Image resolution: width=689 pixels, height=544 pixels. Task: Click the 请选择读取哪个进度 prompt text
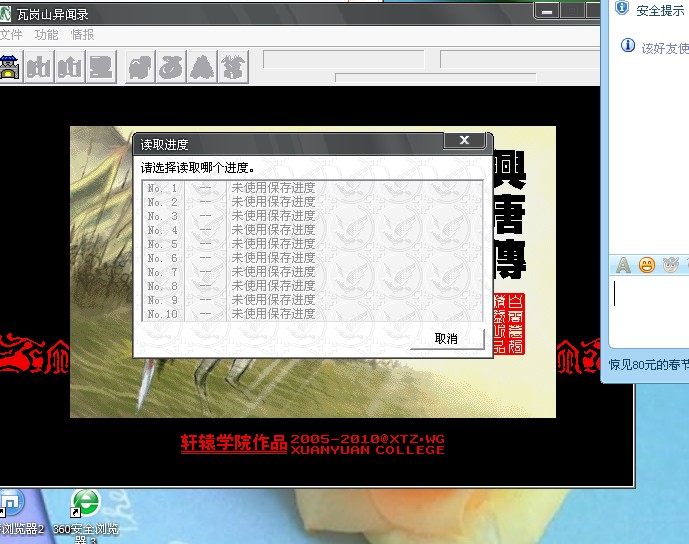[198, 168]
